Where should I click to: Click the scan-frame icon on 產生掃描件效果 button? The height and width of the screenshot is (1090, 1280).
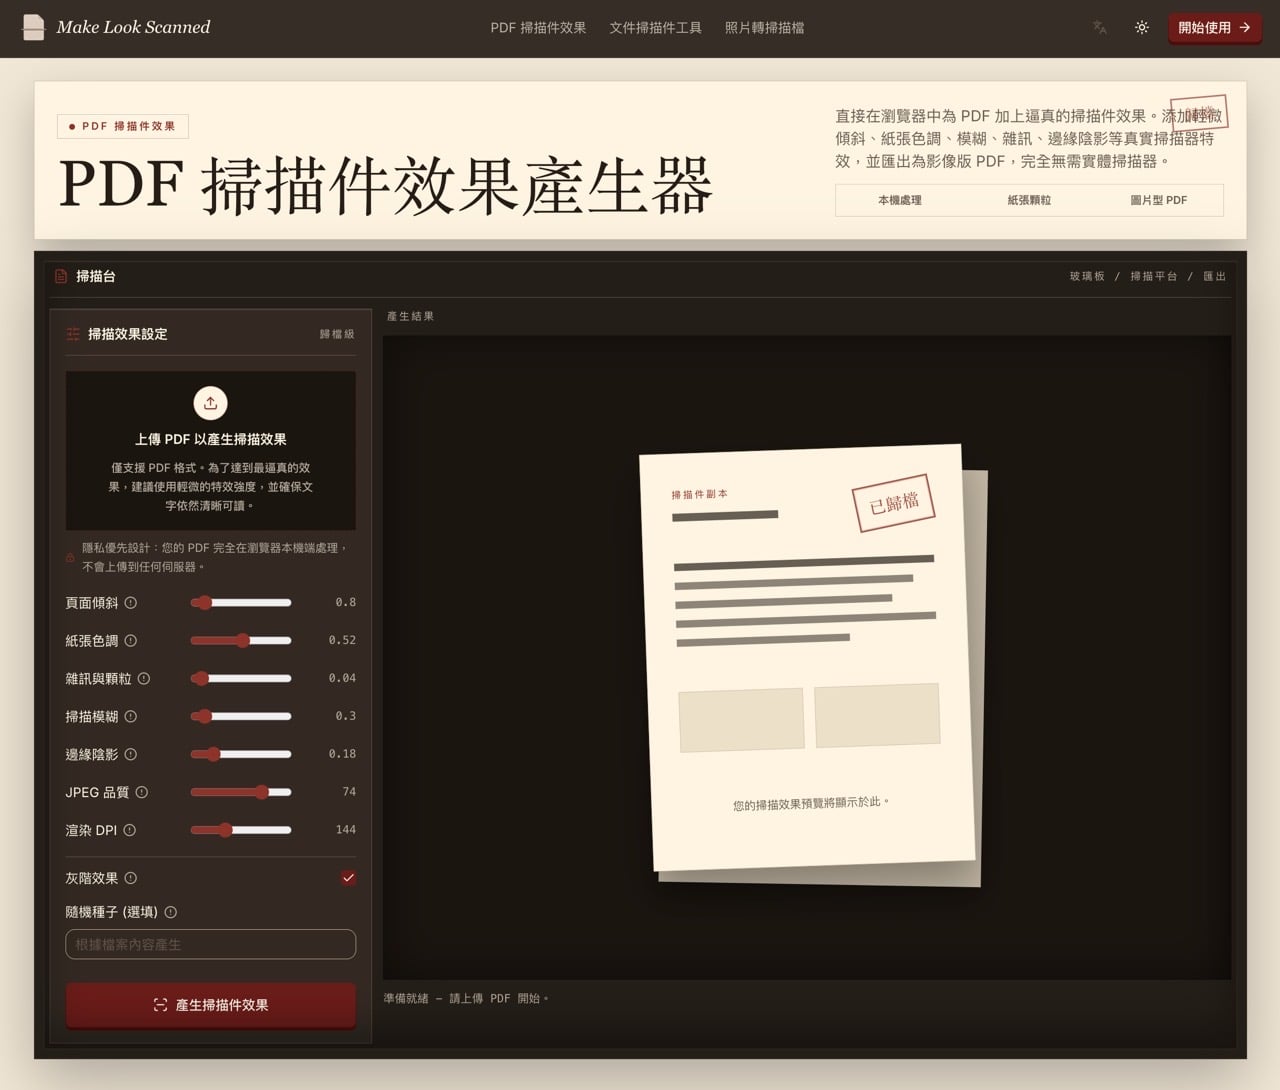point(160,1005)
